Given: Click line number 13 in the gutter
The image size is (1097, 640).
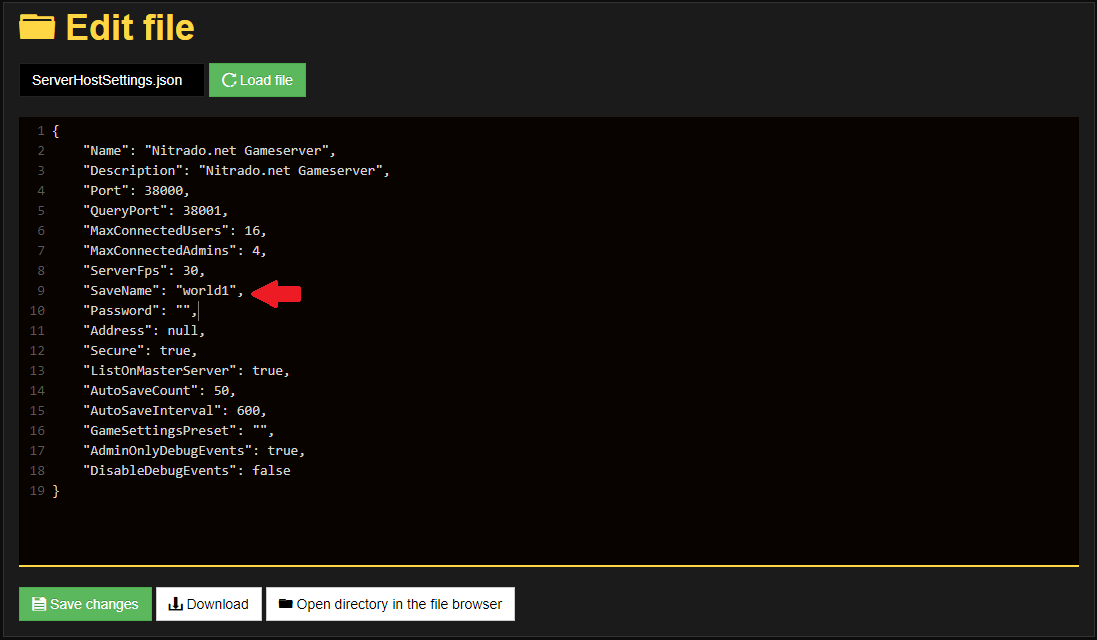Looking at the screenshot, I should 38,370.
